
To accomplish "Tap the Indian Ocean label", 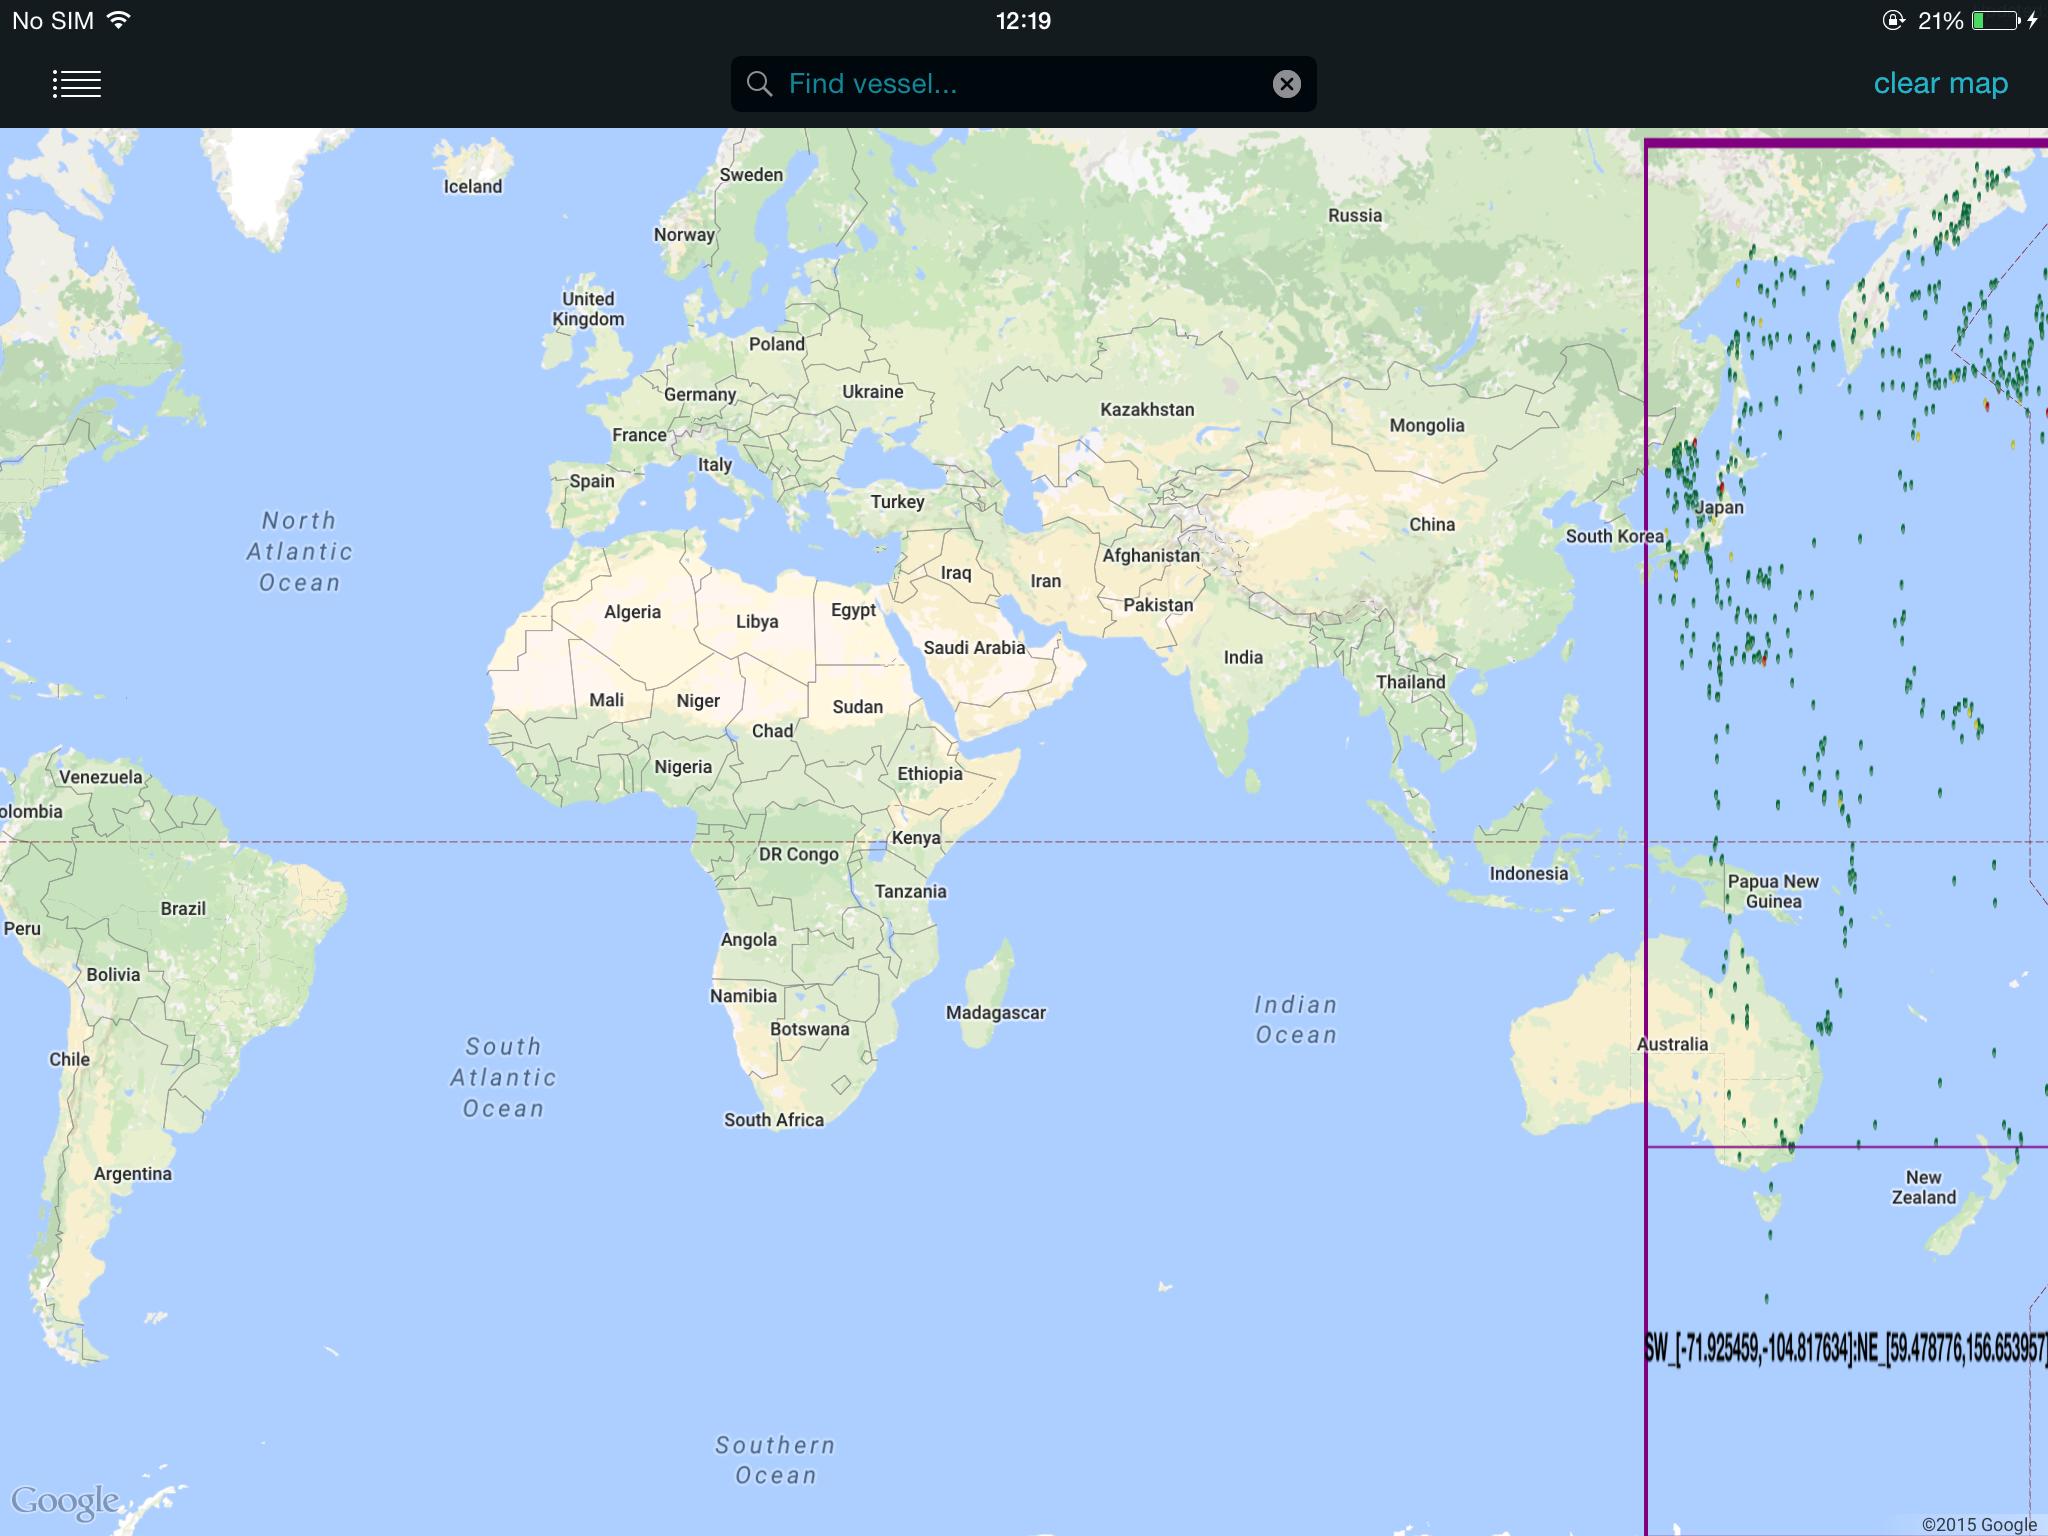I will click(x=1296, y=1020).
